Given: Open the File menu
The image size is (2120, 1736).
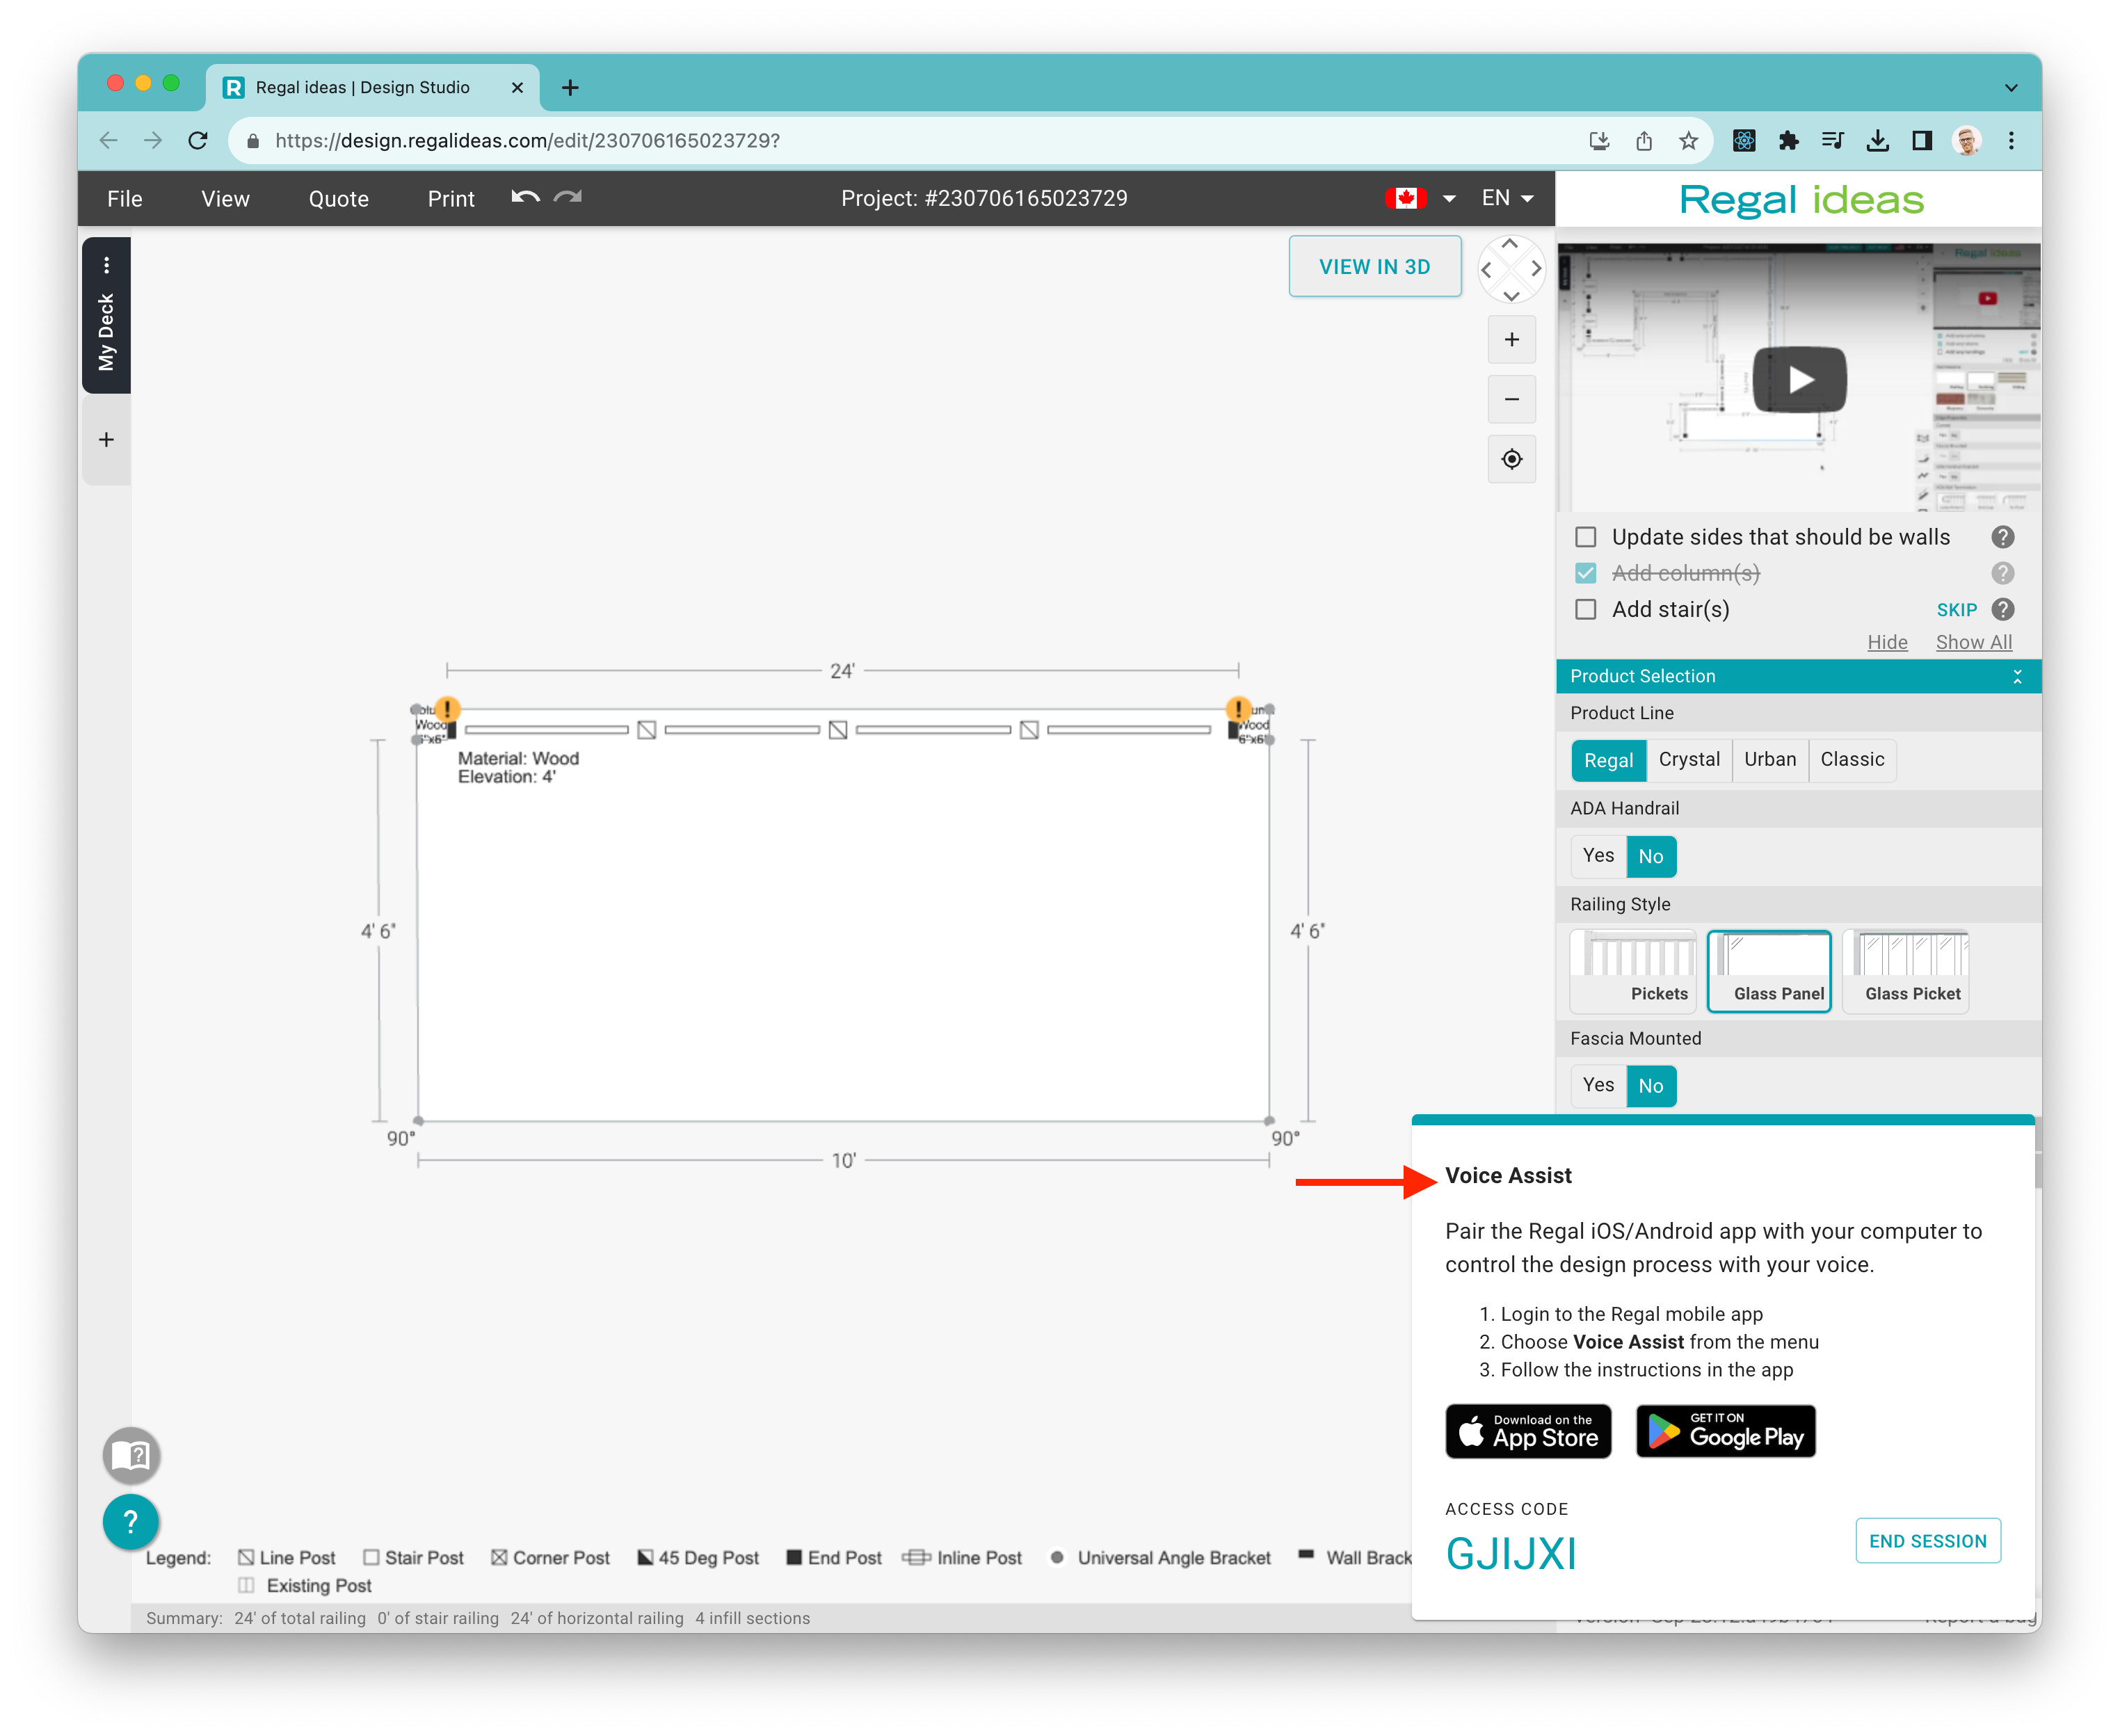Looking at the screenshot, I should (x=124, y=198).
